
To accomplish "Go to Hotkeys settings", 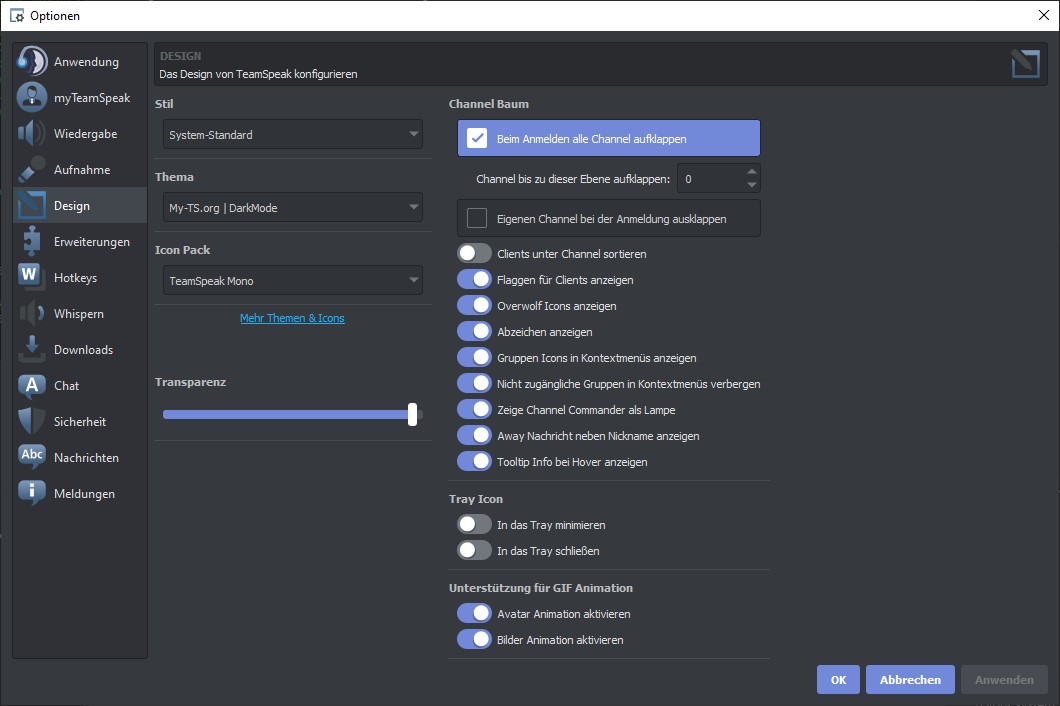I will [80, 277].
